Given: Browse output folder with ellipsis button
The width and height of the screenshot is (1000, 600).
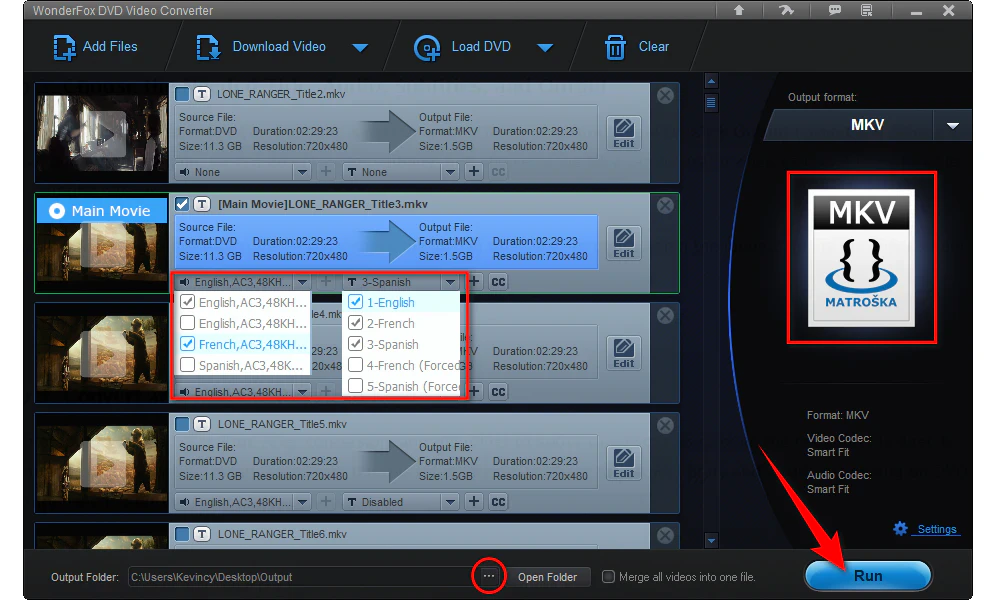Looking at the screenshot, I should [x=489, y=576].
